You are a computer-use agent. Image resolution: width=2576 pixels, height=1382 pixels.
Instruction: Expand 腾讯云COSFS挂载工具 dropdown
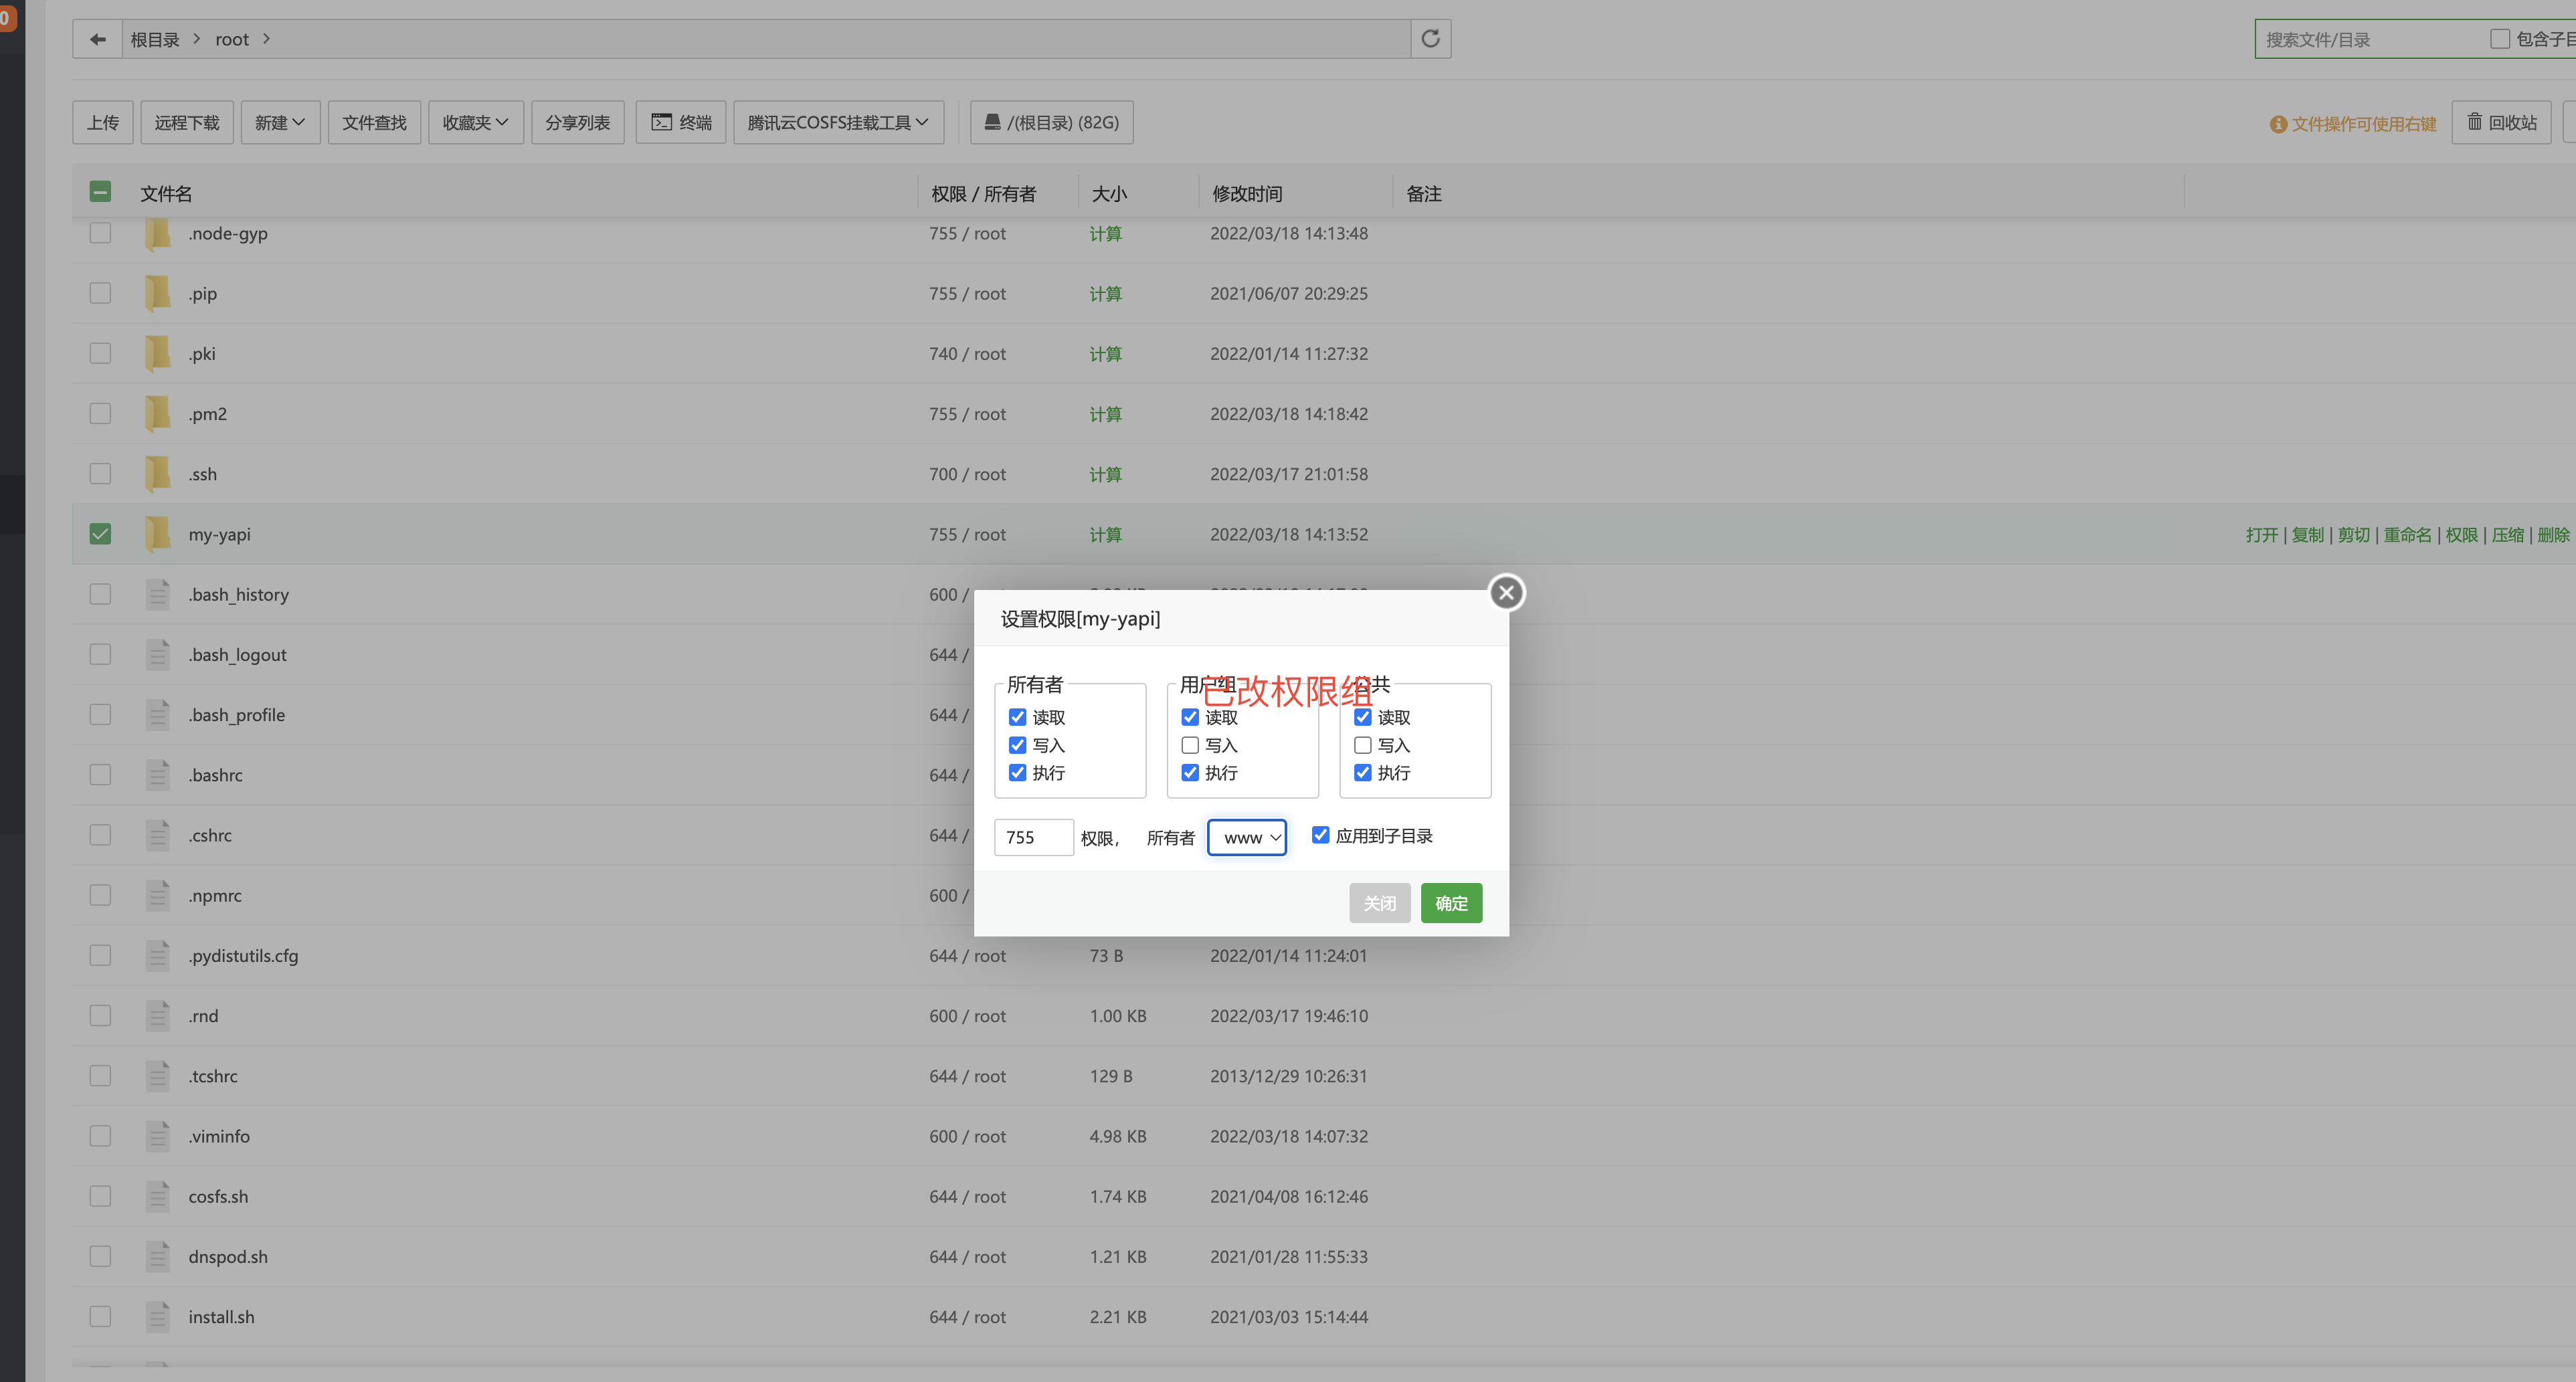[838, 122]
